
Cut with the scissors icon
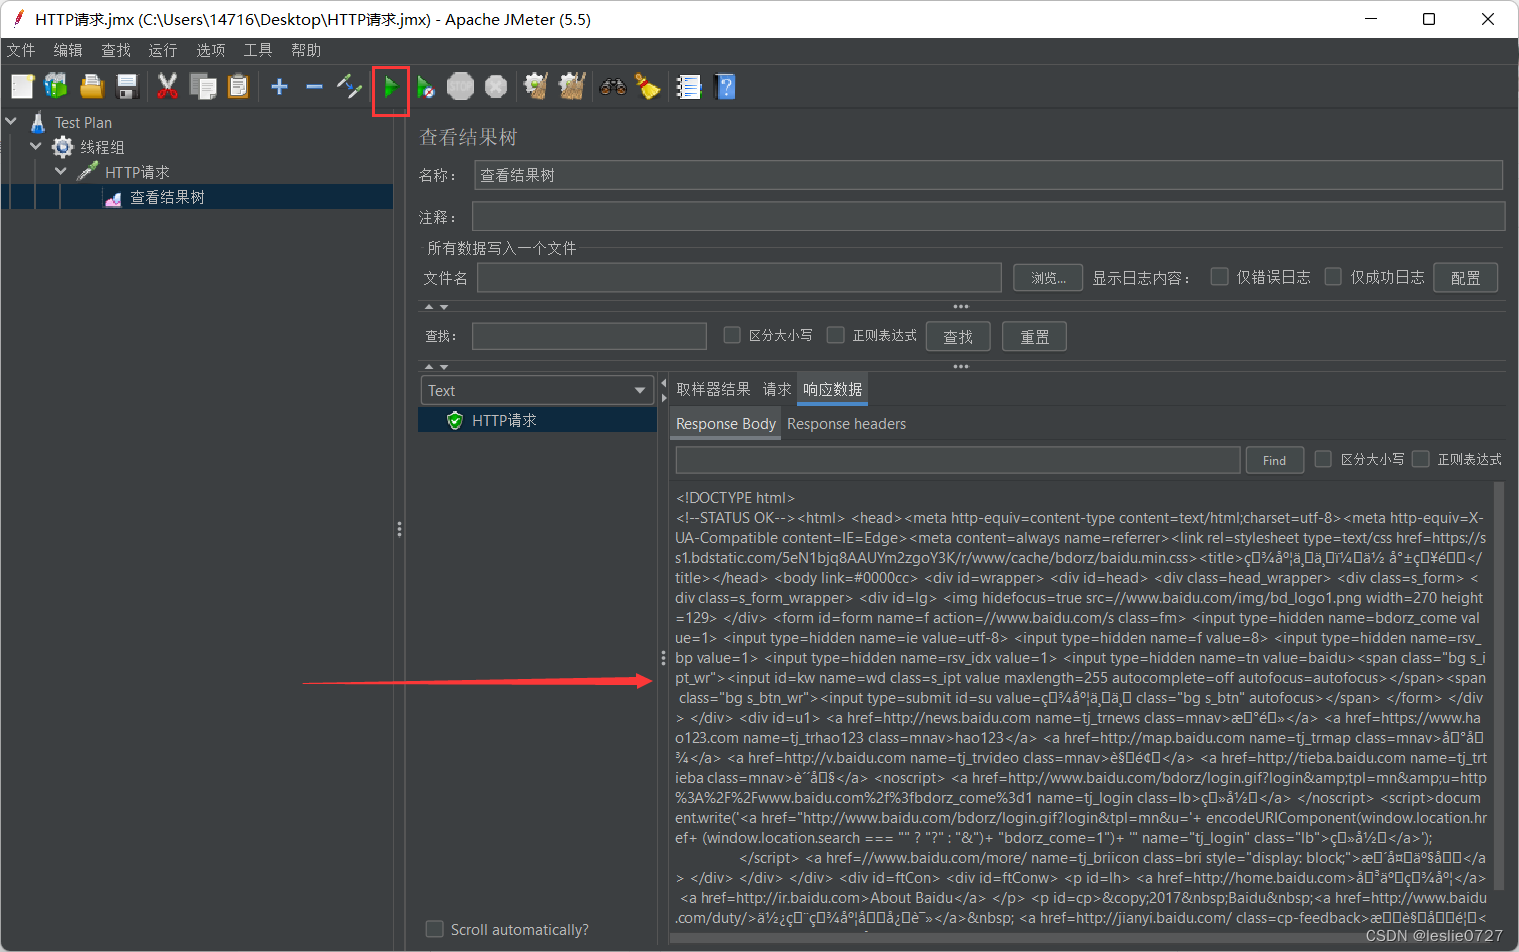tap(167, 87)
